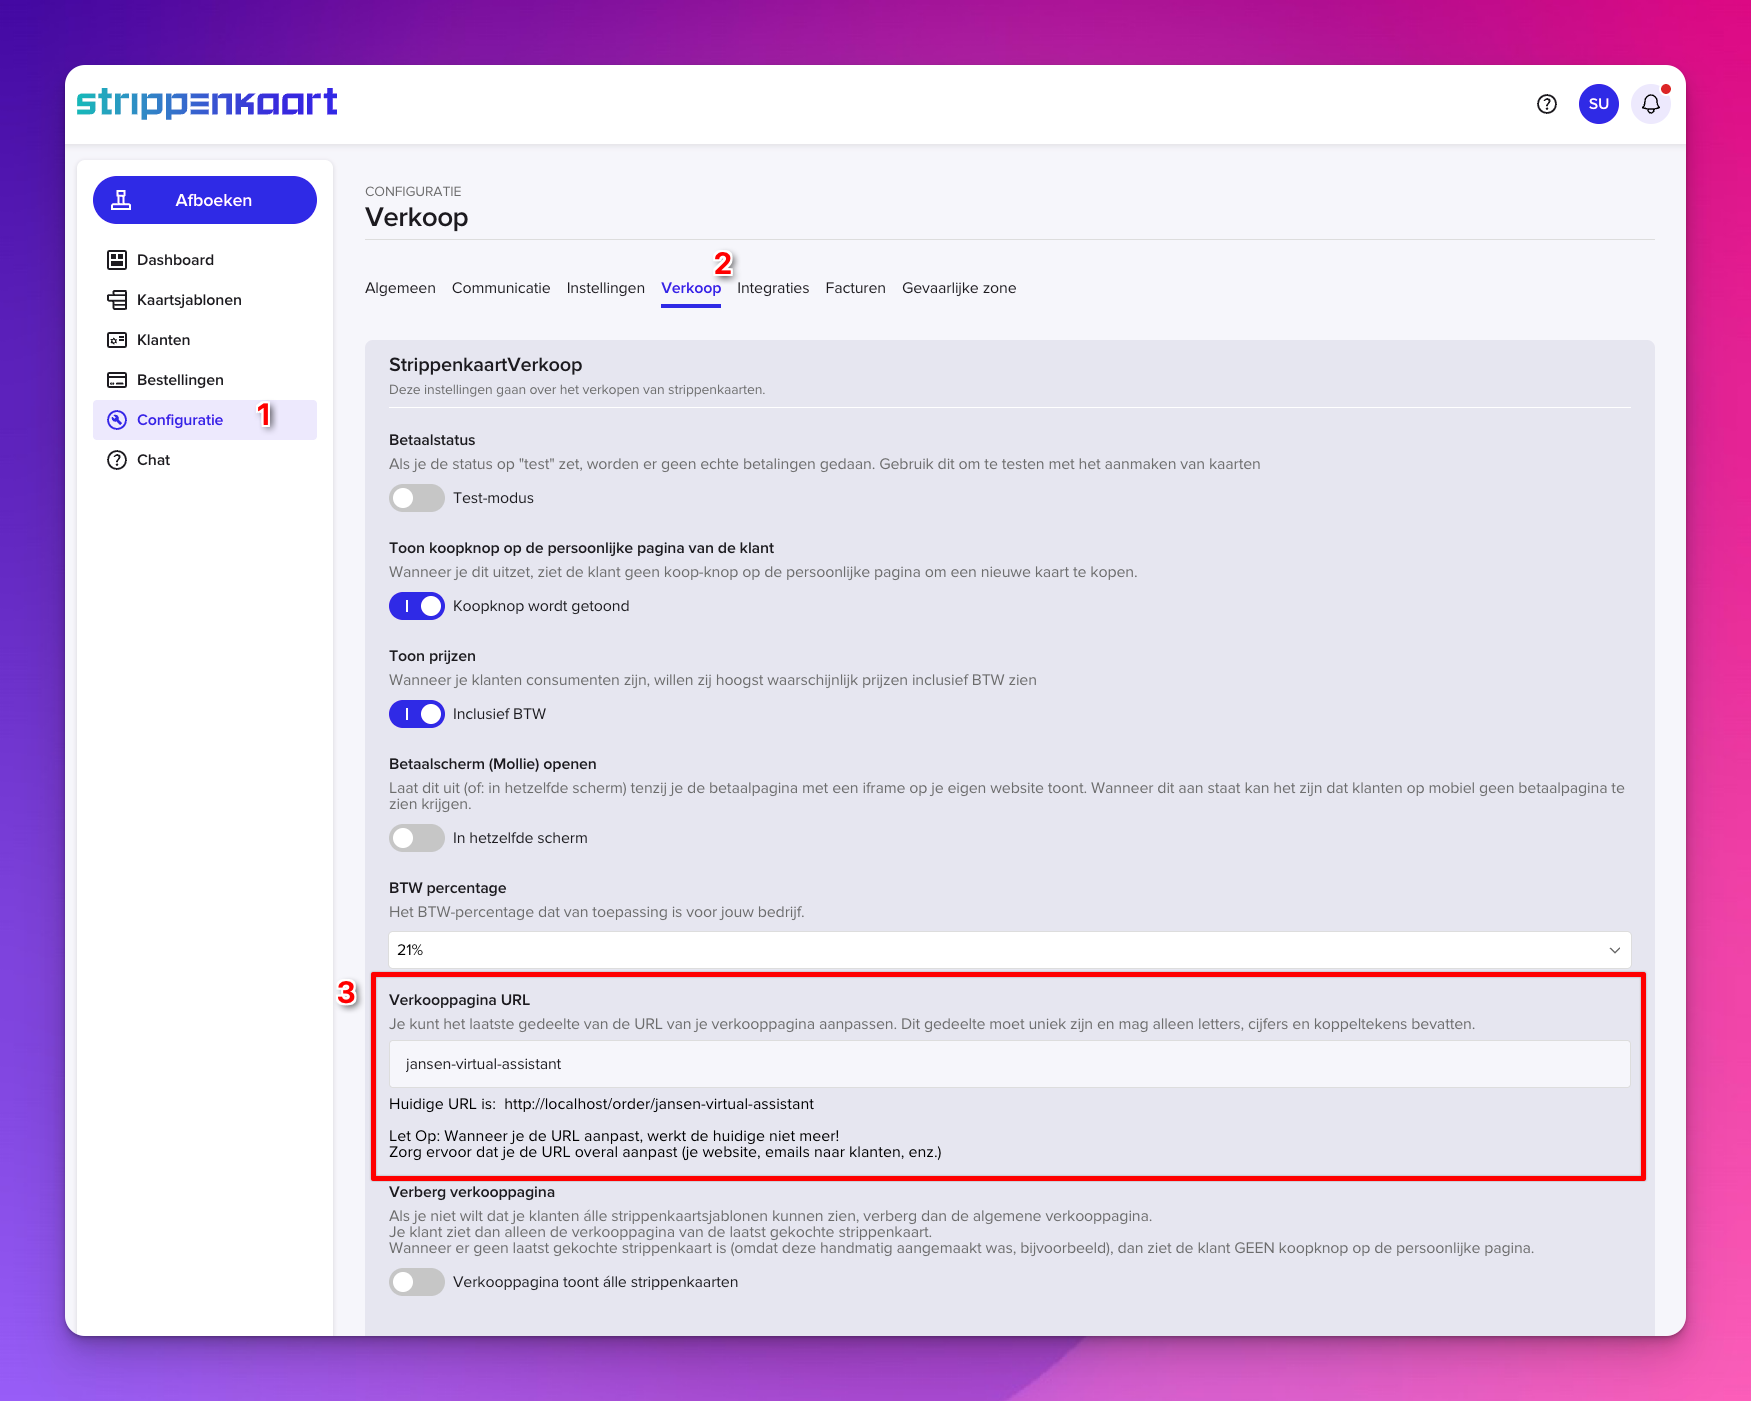Toggle Verkooppagina toont álle strippenkaarten switch
1751x1401 pixels.
click(416, 1282)
